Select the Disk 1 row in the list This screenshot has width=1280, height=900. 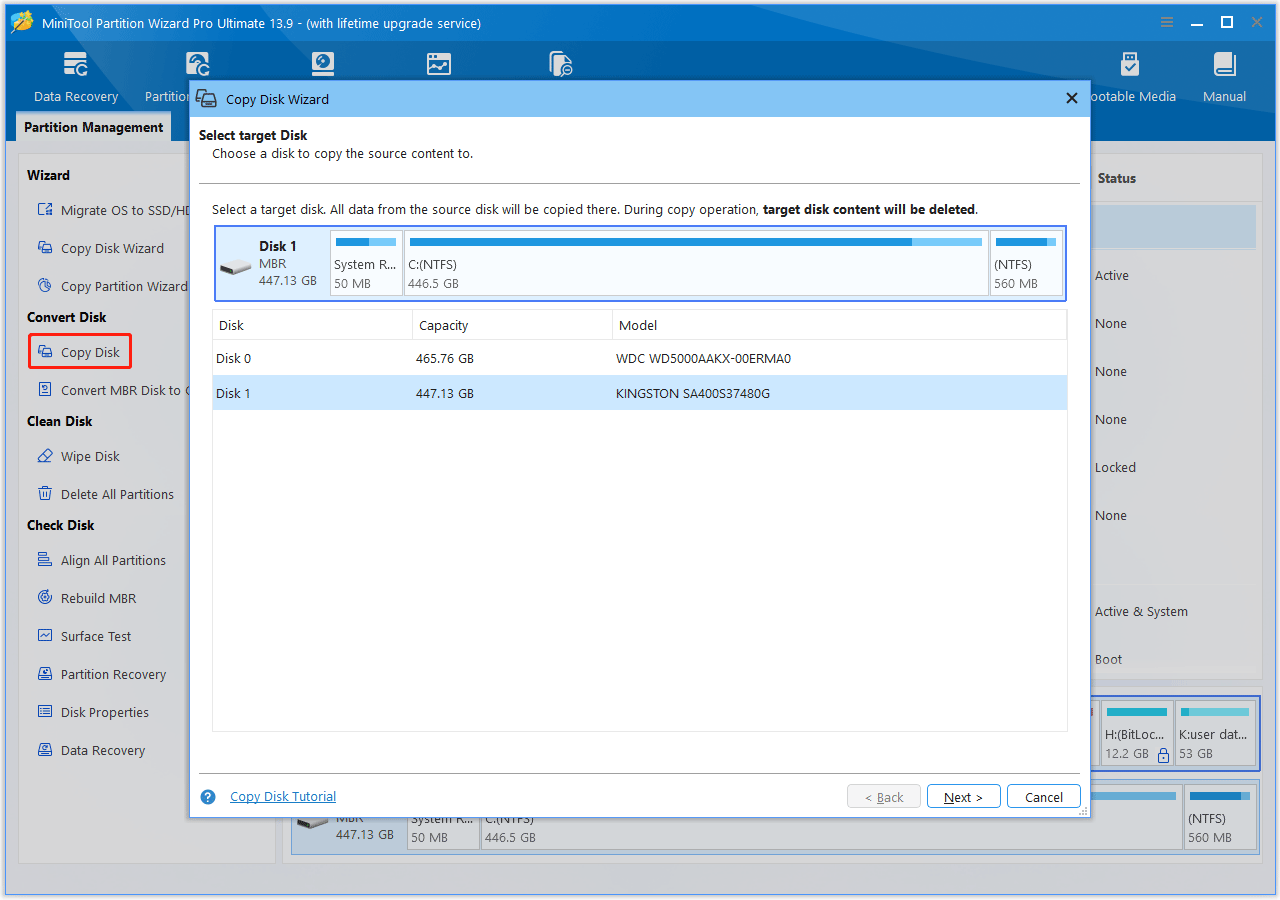pos(640,393)
